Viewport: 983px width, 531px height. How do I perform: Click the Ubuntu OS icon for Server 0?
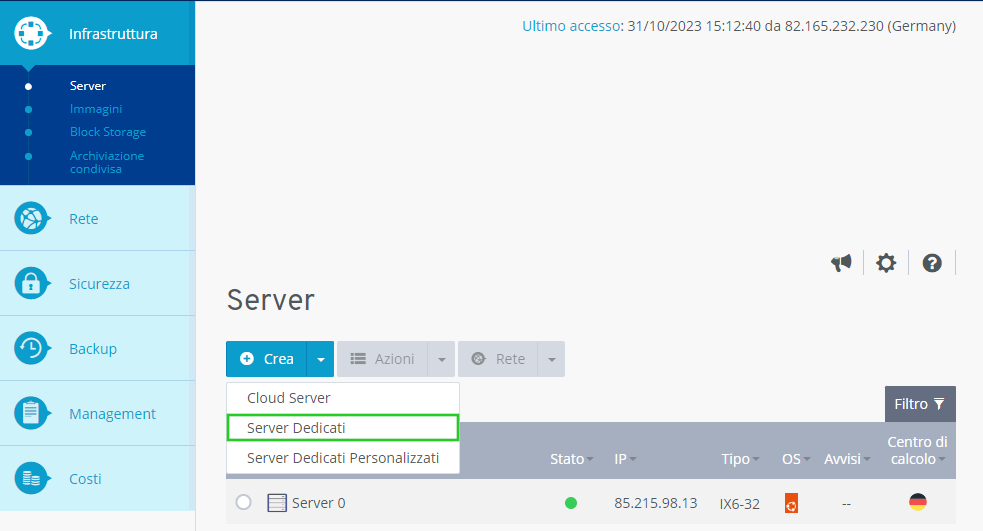(x=791, y=503)
